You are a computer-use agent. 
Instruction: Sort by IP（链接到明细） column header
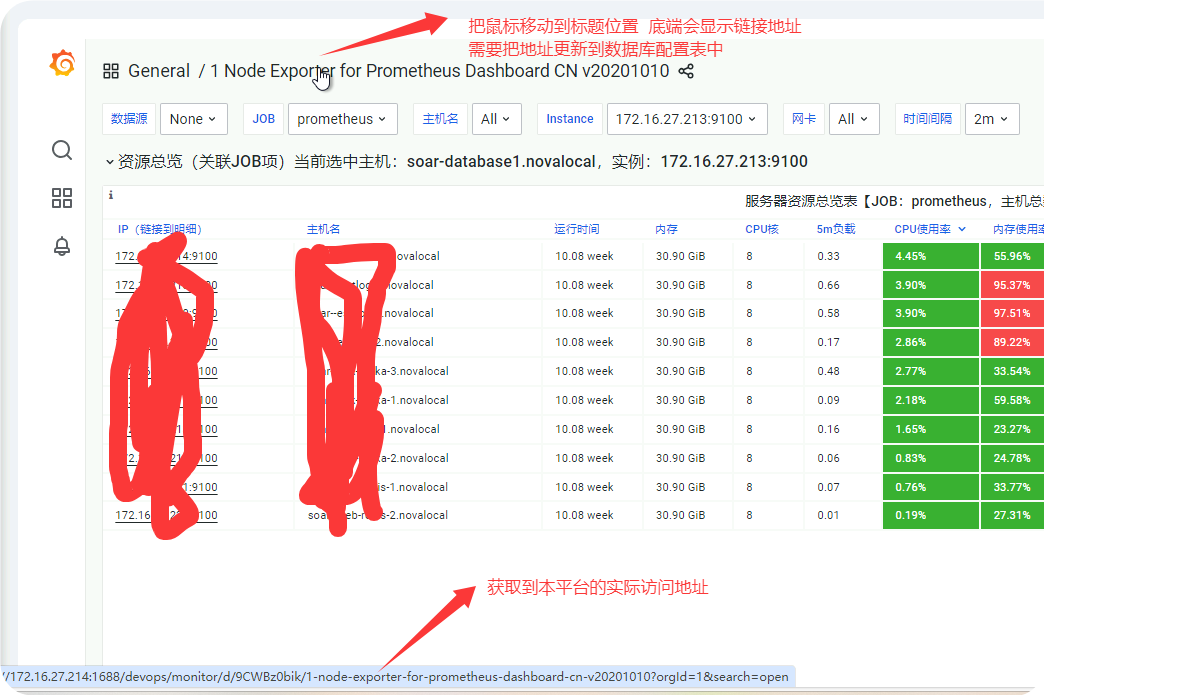click(x=160, y=229)
